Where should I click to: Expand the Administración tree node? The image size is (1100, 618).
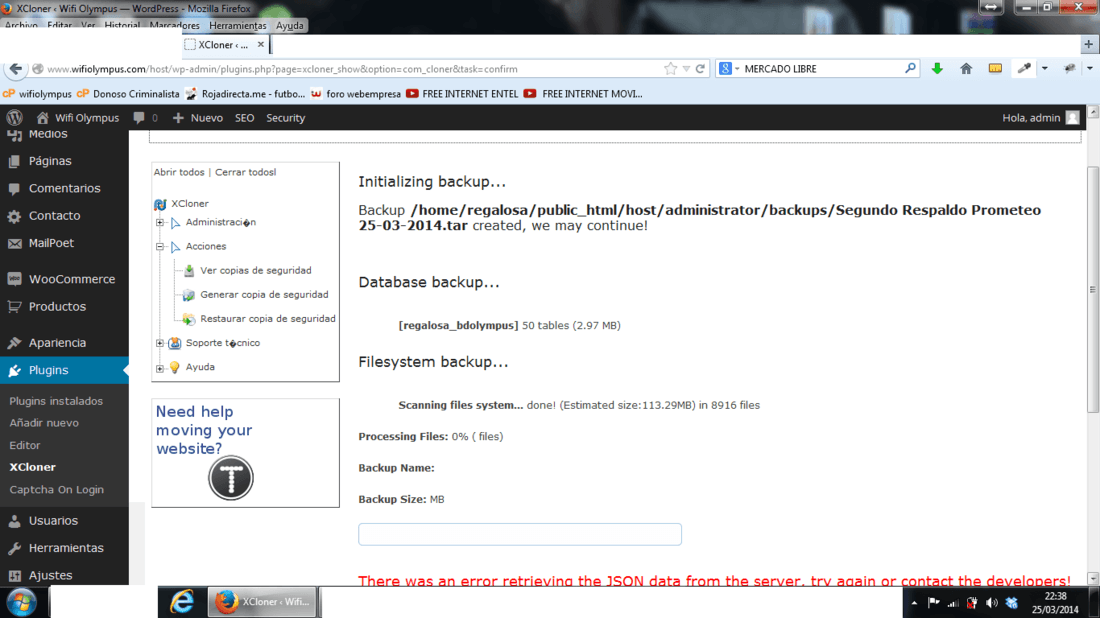coord(160,222)
